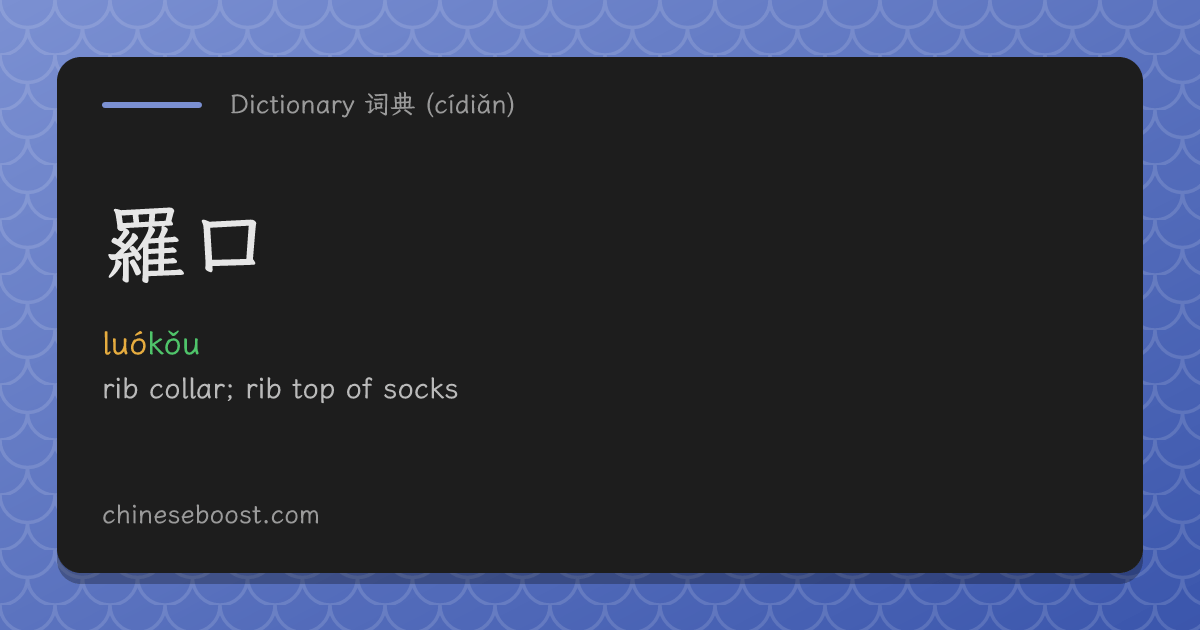Click the large traditional character 羅
Screen dimensions: 1200x630
tap(147, 245)
